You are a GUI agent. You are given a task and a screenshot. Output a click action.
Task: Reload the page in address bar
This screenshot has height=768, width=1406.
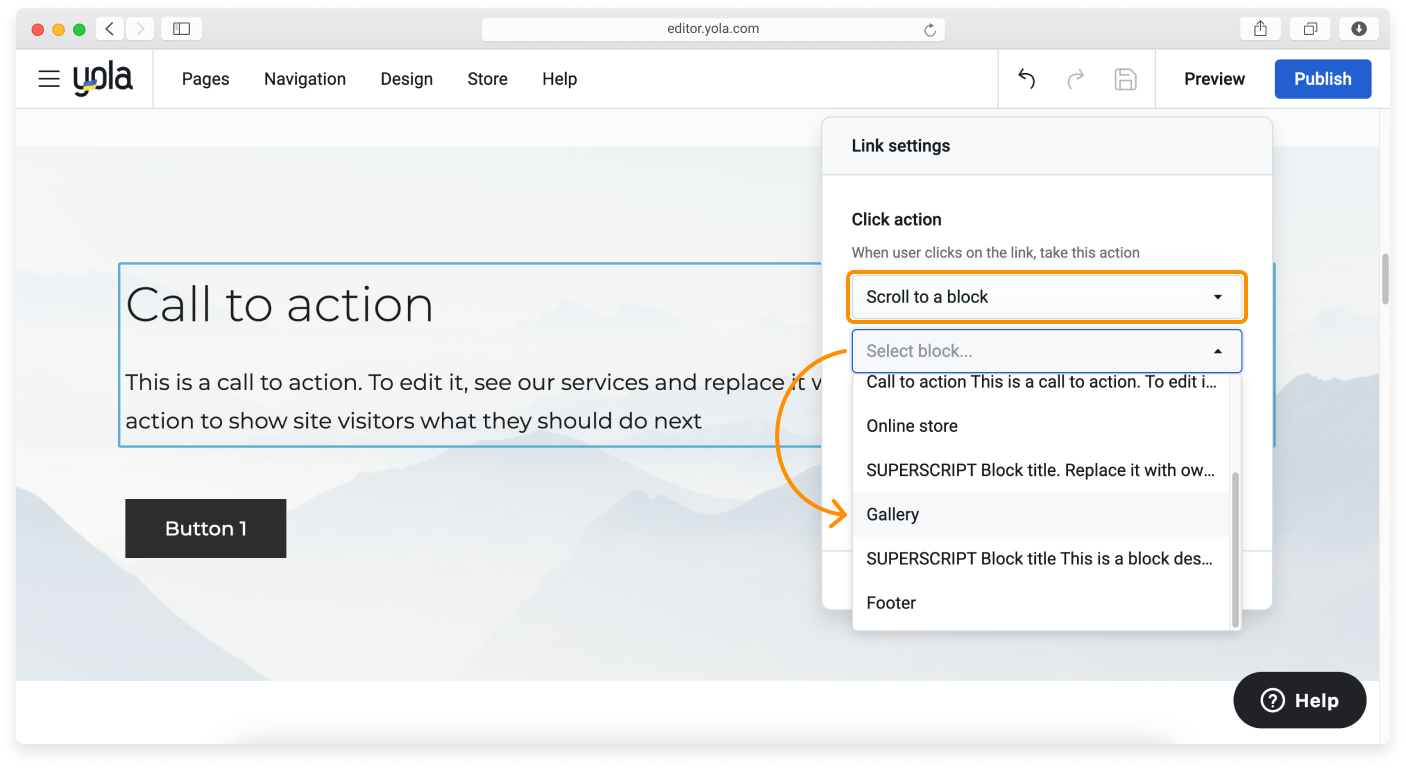tap(930, 30)
